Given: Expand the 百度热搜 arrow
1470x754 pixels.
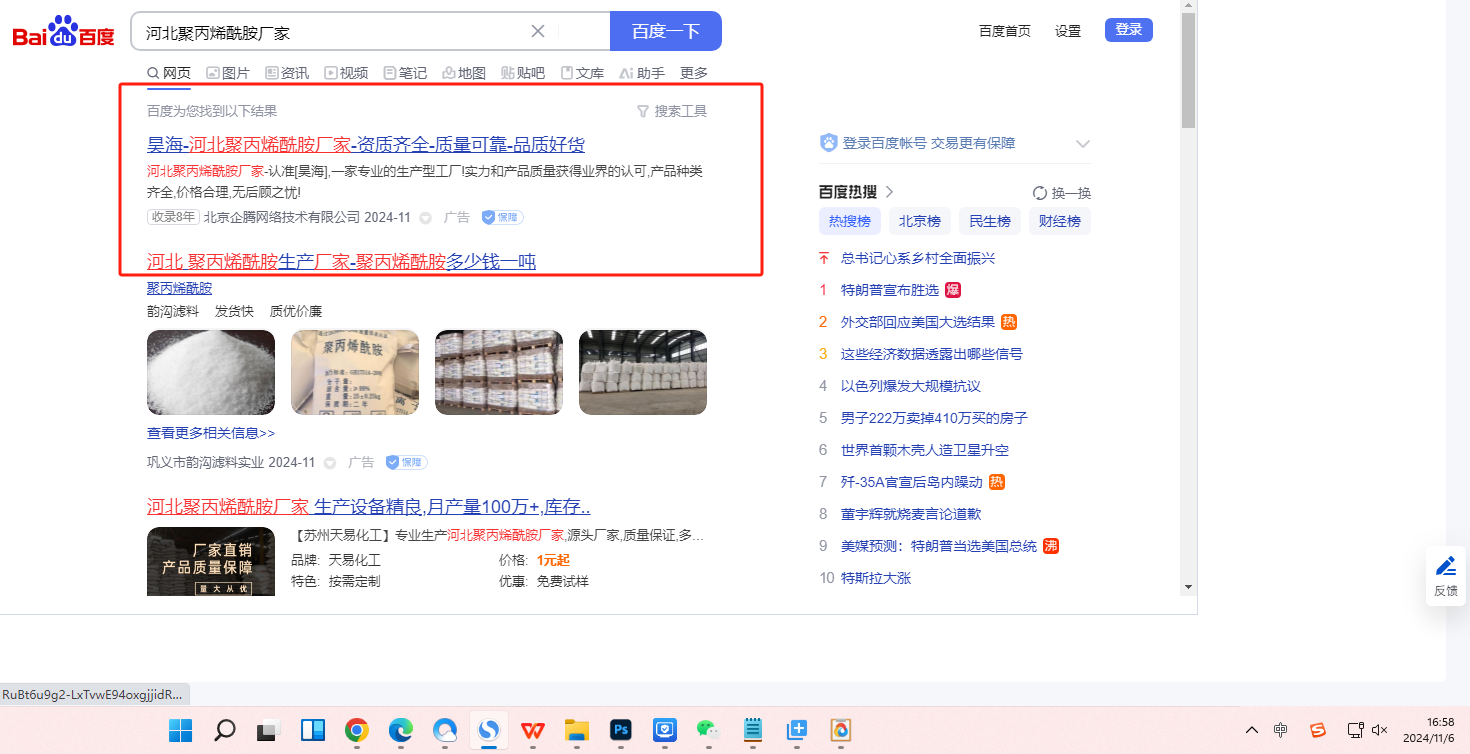Looking at the screenshot, I should [889, 192].
